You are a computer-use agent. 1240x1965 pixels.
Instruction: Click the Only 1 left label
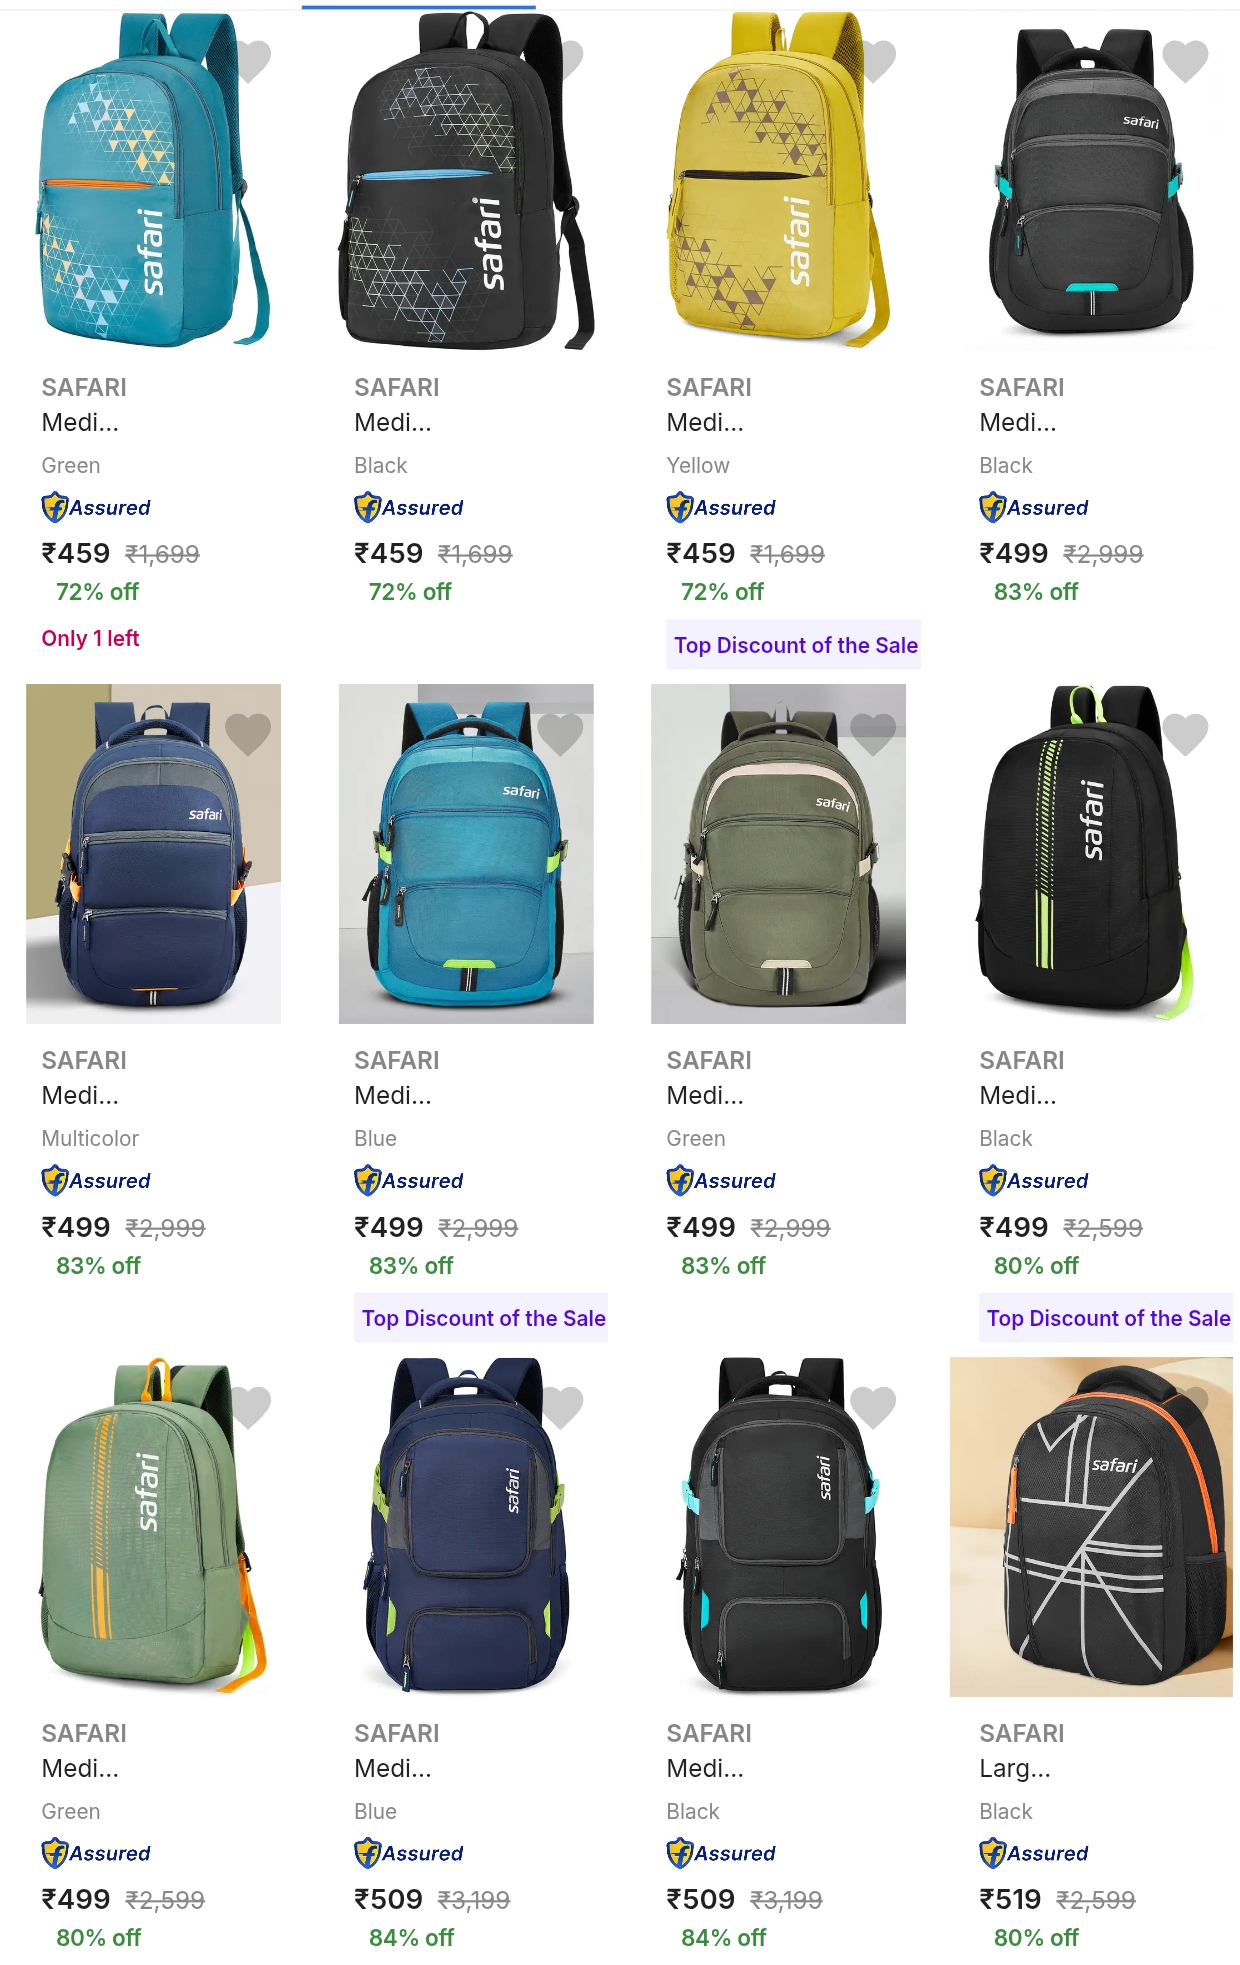[x=90, y=638]
